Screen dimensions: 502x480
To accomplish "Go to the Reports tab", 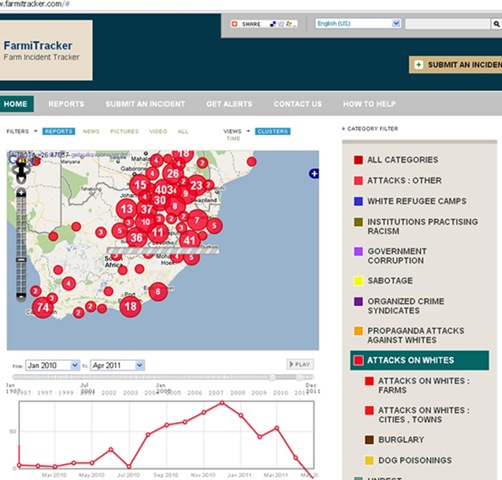I will click(66, 104).
